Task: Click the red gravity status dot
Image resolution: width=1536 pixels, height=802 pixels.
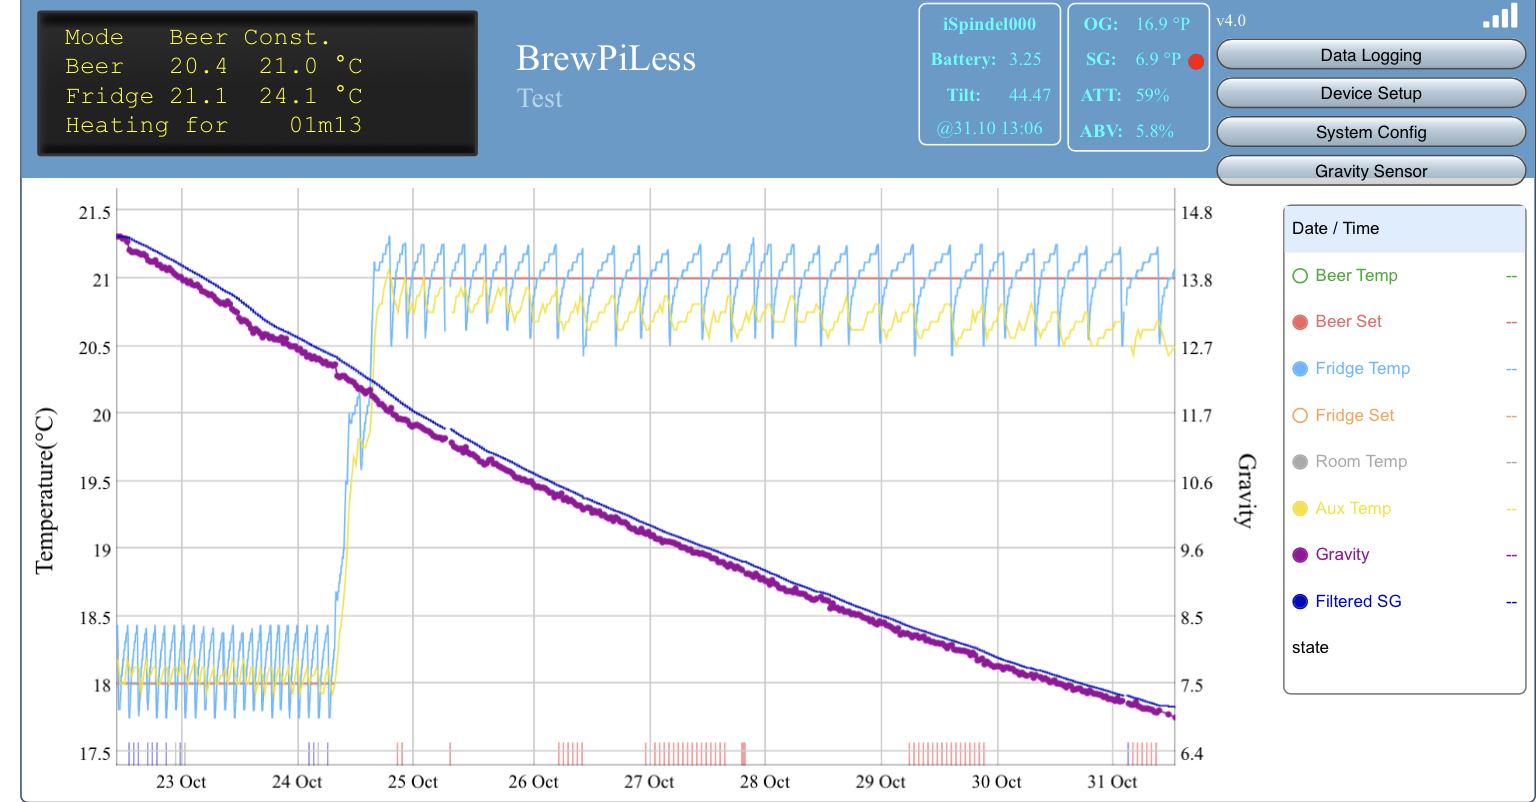Action: [x=1195, y=61]
